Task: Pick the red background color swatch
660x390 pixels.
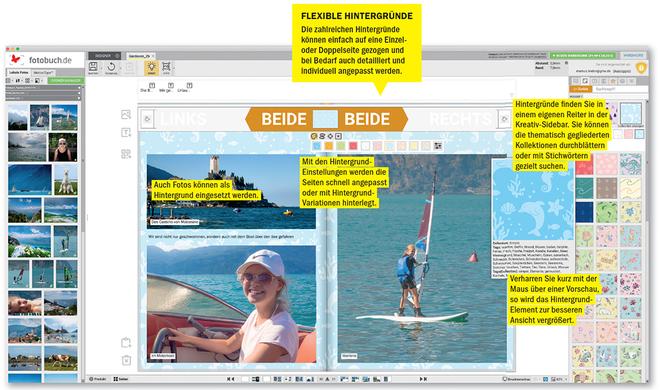Action: point(353,146)
